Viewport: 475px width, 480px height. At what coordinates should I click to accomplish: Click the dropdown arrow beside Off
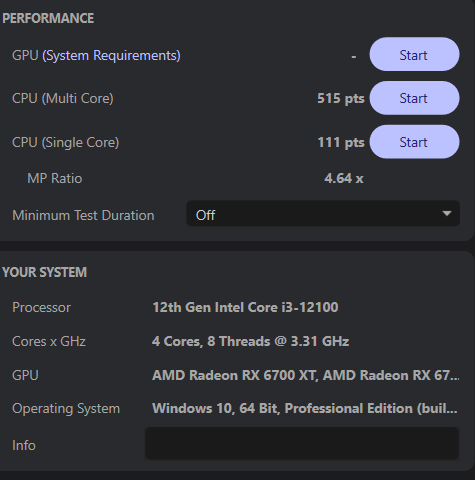(x=446, y=213)
